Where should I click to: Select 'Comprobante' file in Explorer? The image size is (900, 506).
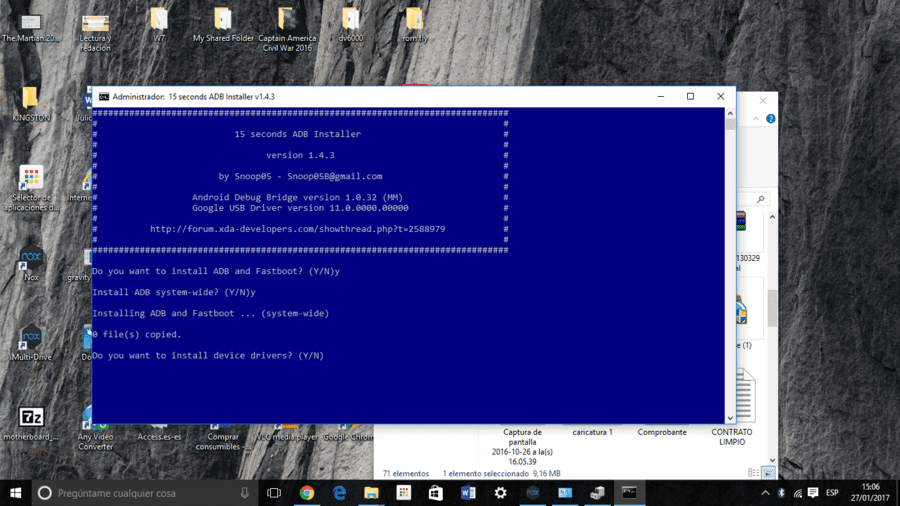[x=662, y=432]
